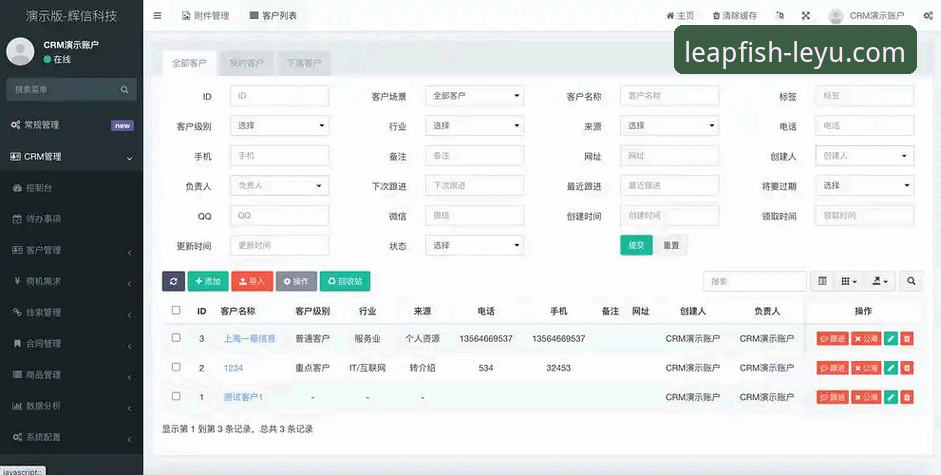Expand 系统配置 in sidebar
This screenshot has height=475, width=941.
click(71, 437)
